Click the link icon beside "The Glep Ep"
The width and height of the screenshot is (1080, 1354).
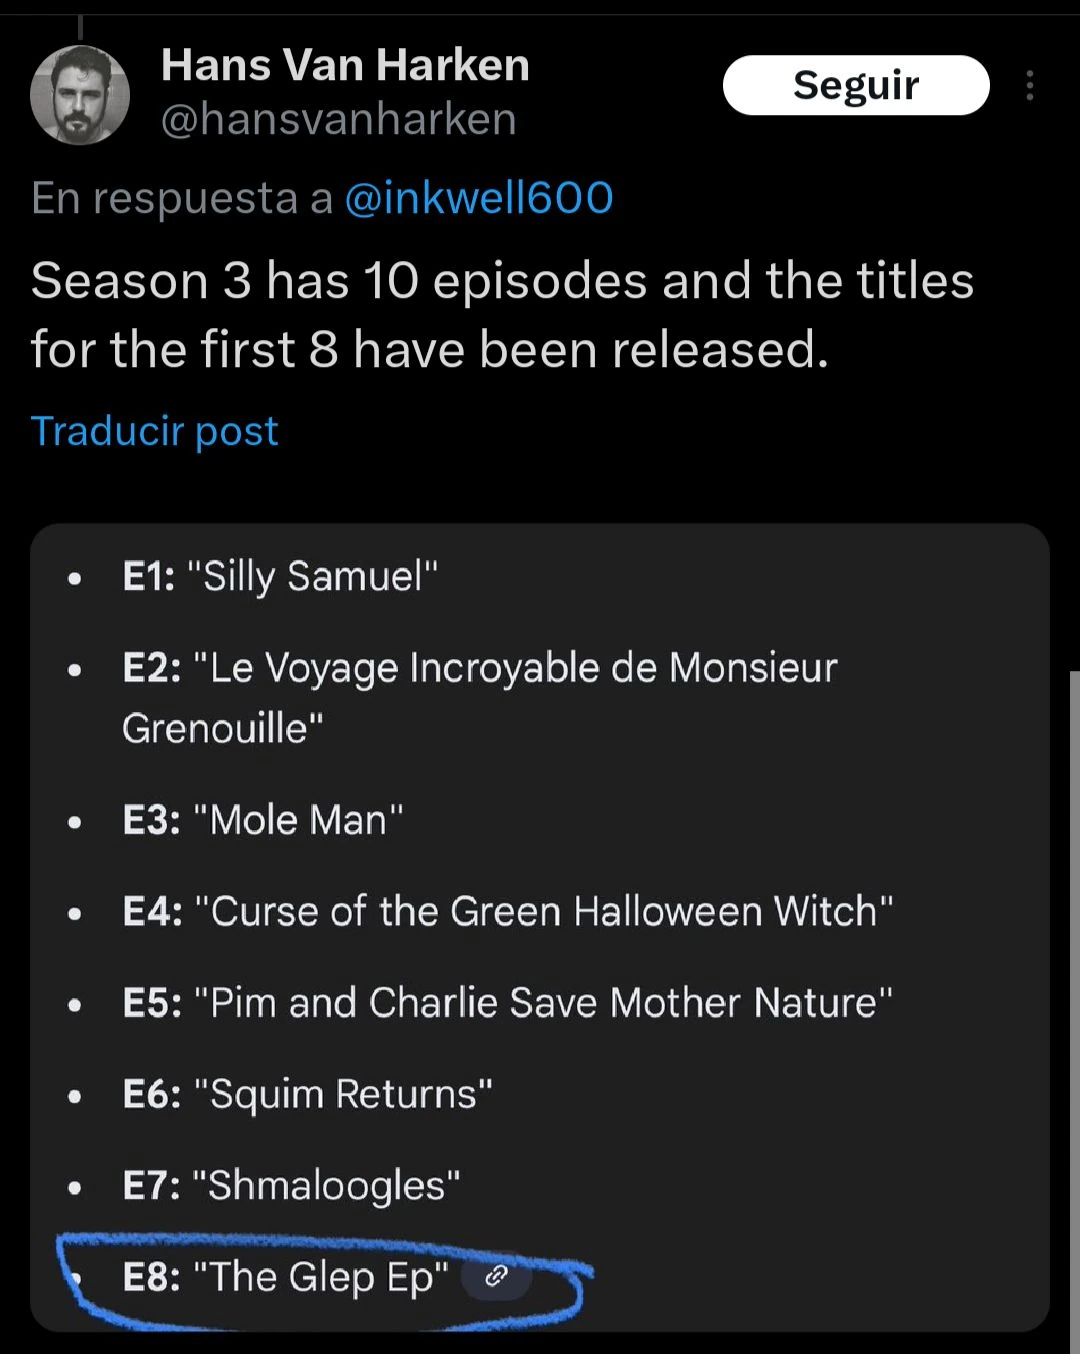click(x=496, y=1276)
